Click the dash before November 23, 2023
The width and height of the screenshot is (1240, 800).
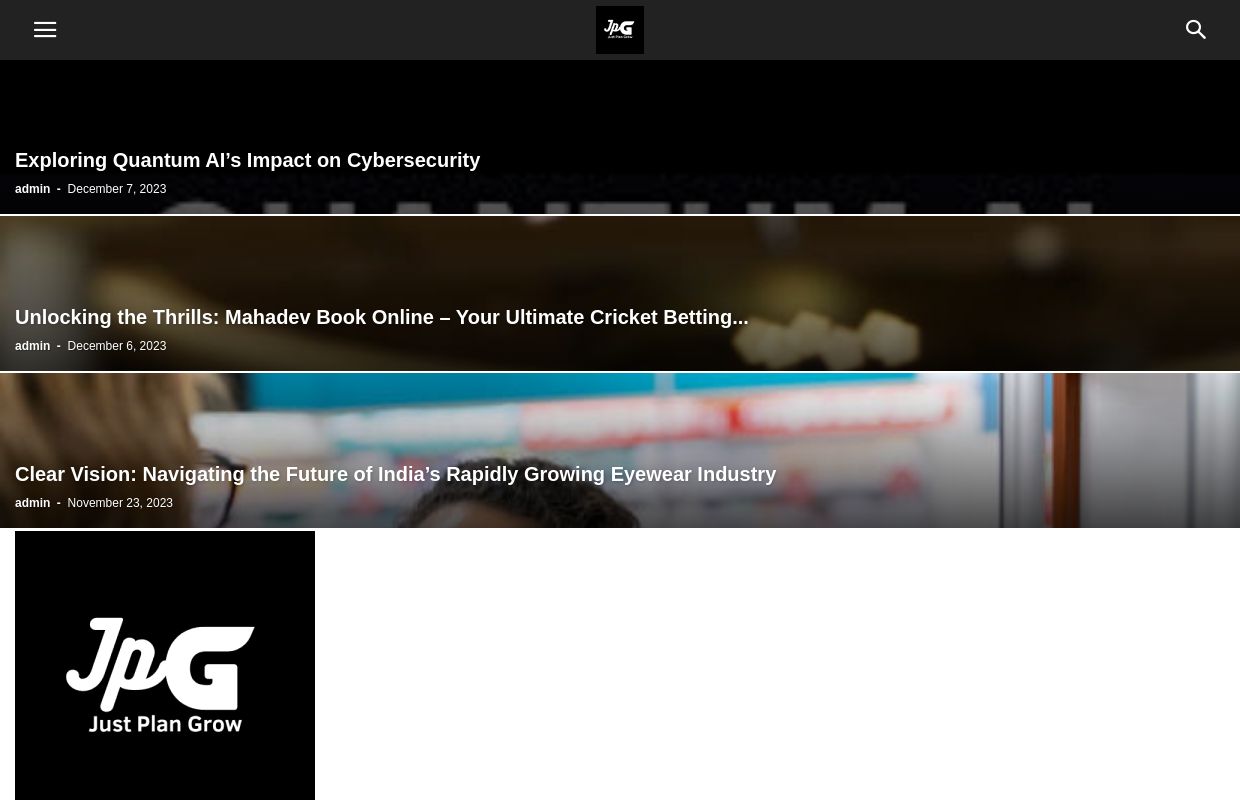tap(58, 503)
